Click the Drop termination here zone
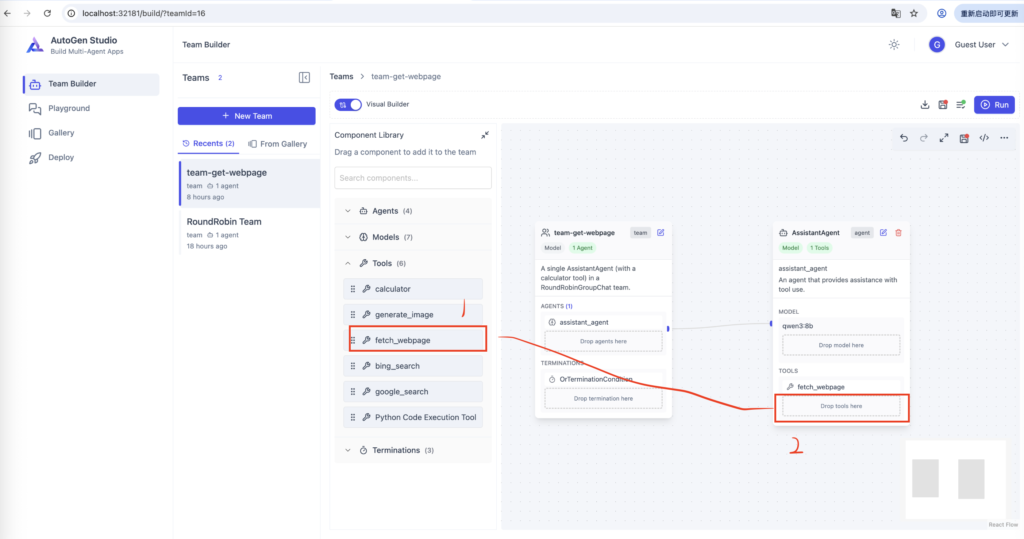Image resolution: width=1024 pixels, height=539 pixels. pyautogui.click(x=603, y=399)
